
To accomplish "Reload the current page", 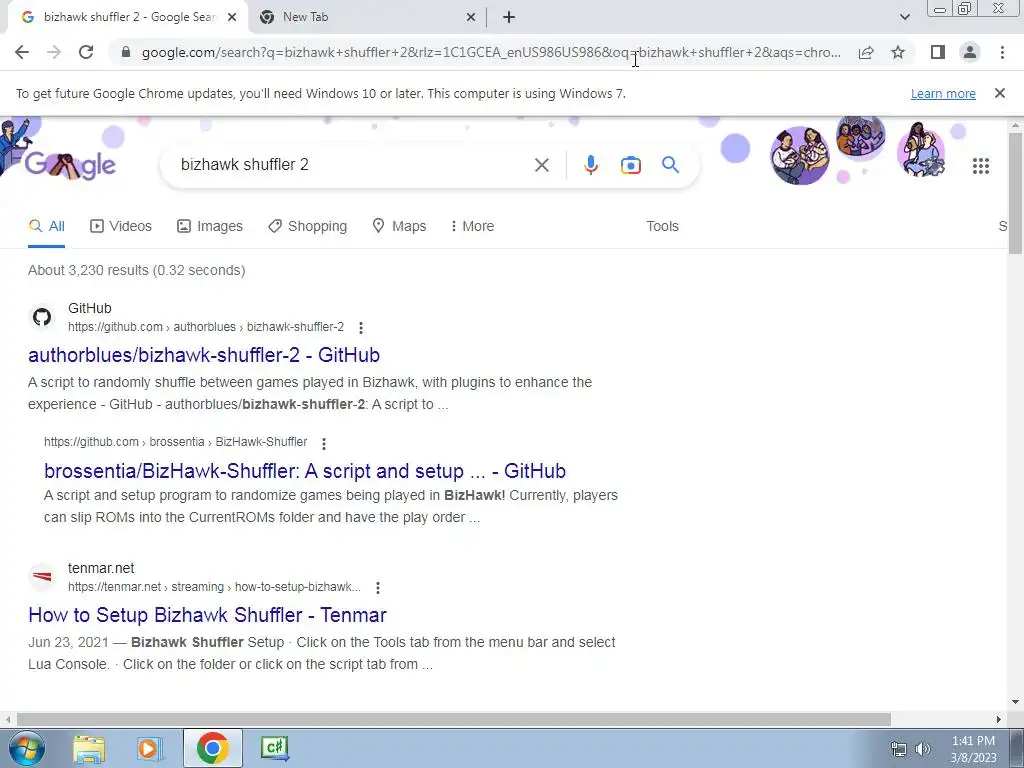I will coord(86,52).
